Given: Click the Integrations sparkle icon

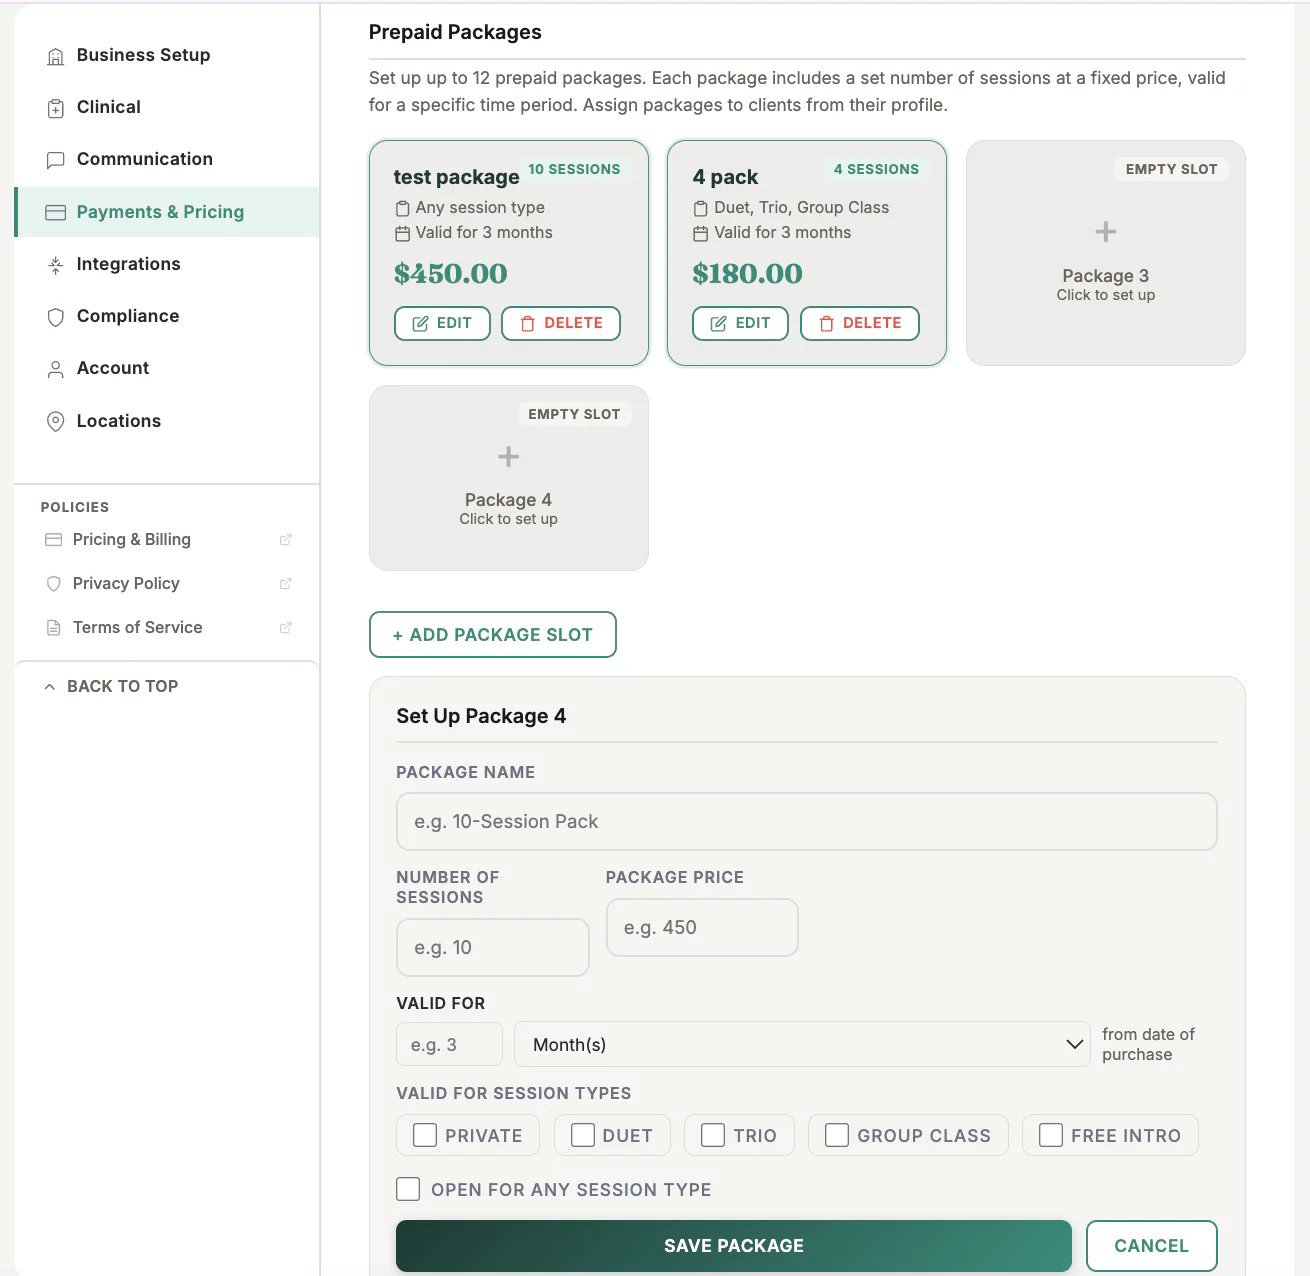Looking at the screenshot, I should 56,265.
